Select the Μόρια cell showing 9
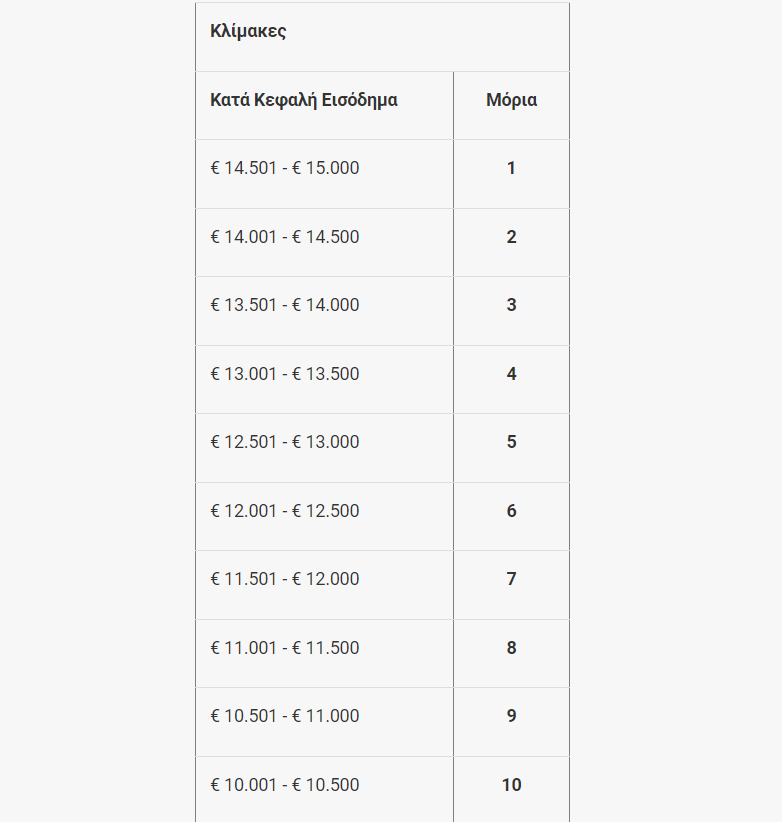This screenshot has width=782, height=822. click(x=511, y=716)
